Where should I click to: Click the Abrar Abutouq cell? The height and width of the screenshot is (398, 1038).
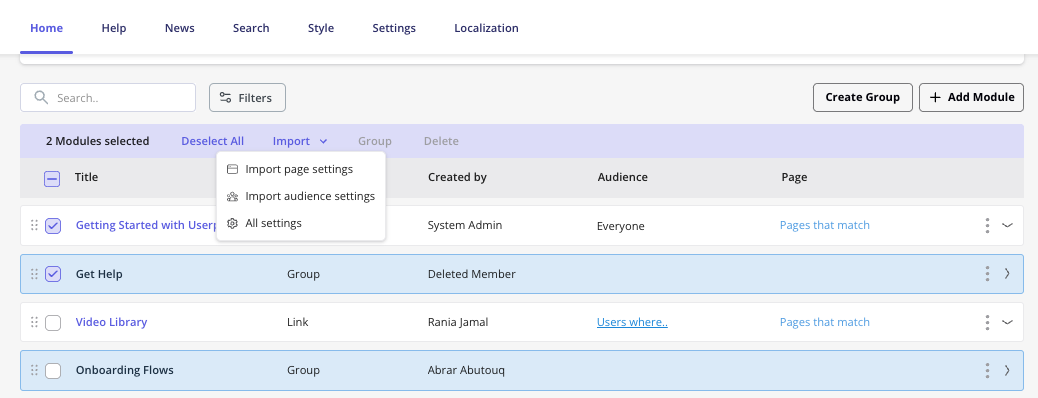point(466,370)
